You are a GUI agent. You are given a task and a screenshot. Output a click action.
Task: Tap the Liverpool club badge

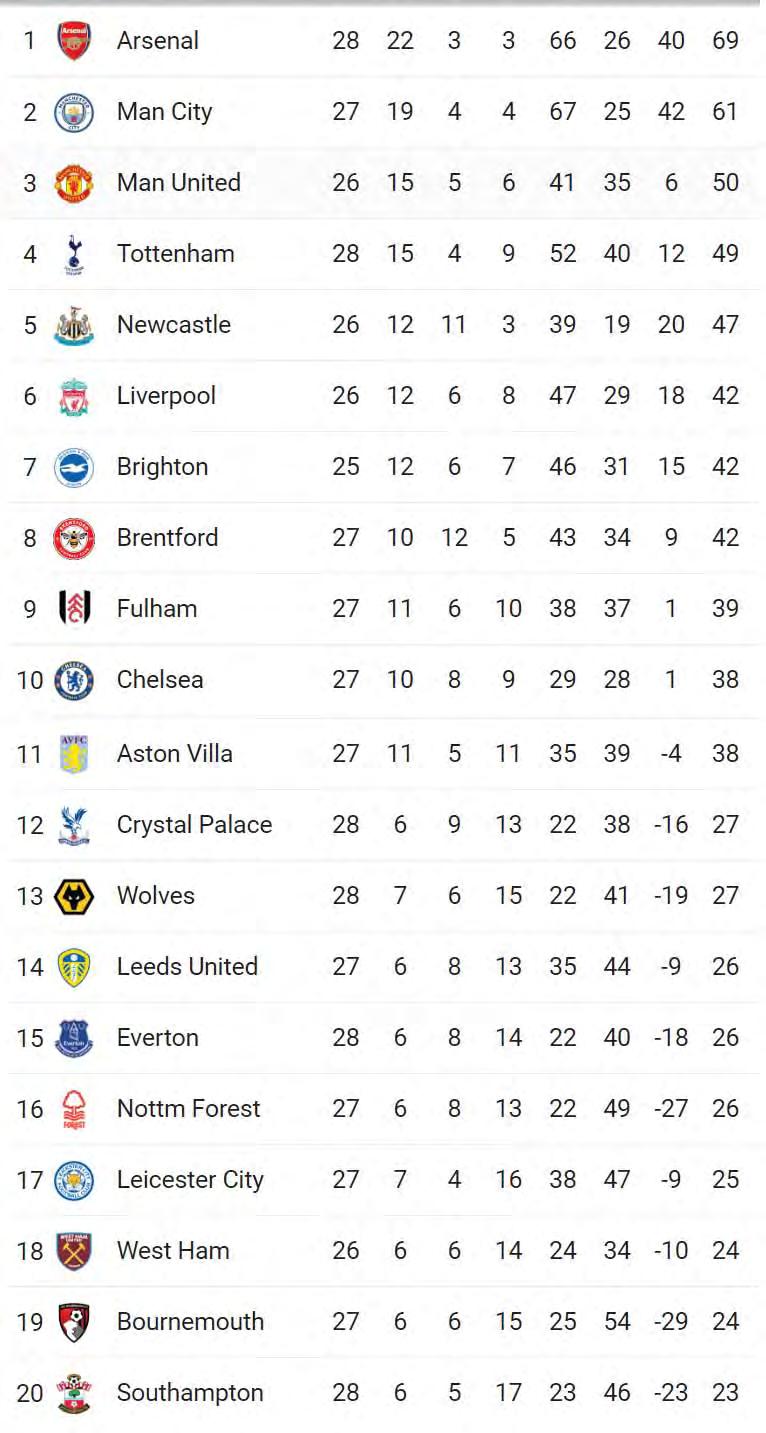tap(73, 396)
